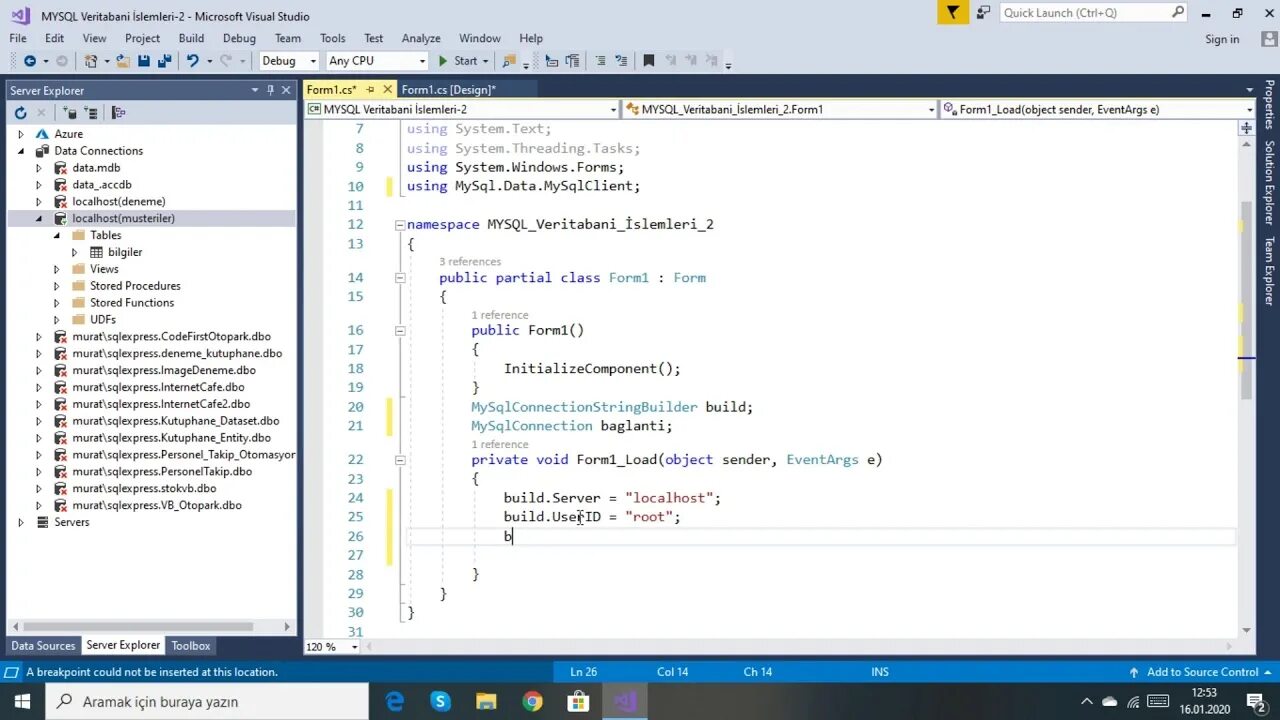1280x720 pixels.
Task: Open Microsoft Store from the taskbar
Action: tap(578, 701)
